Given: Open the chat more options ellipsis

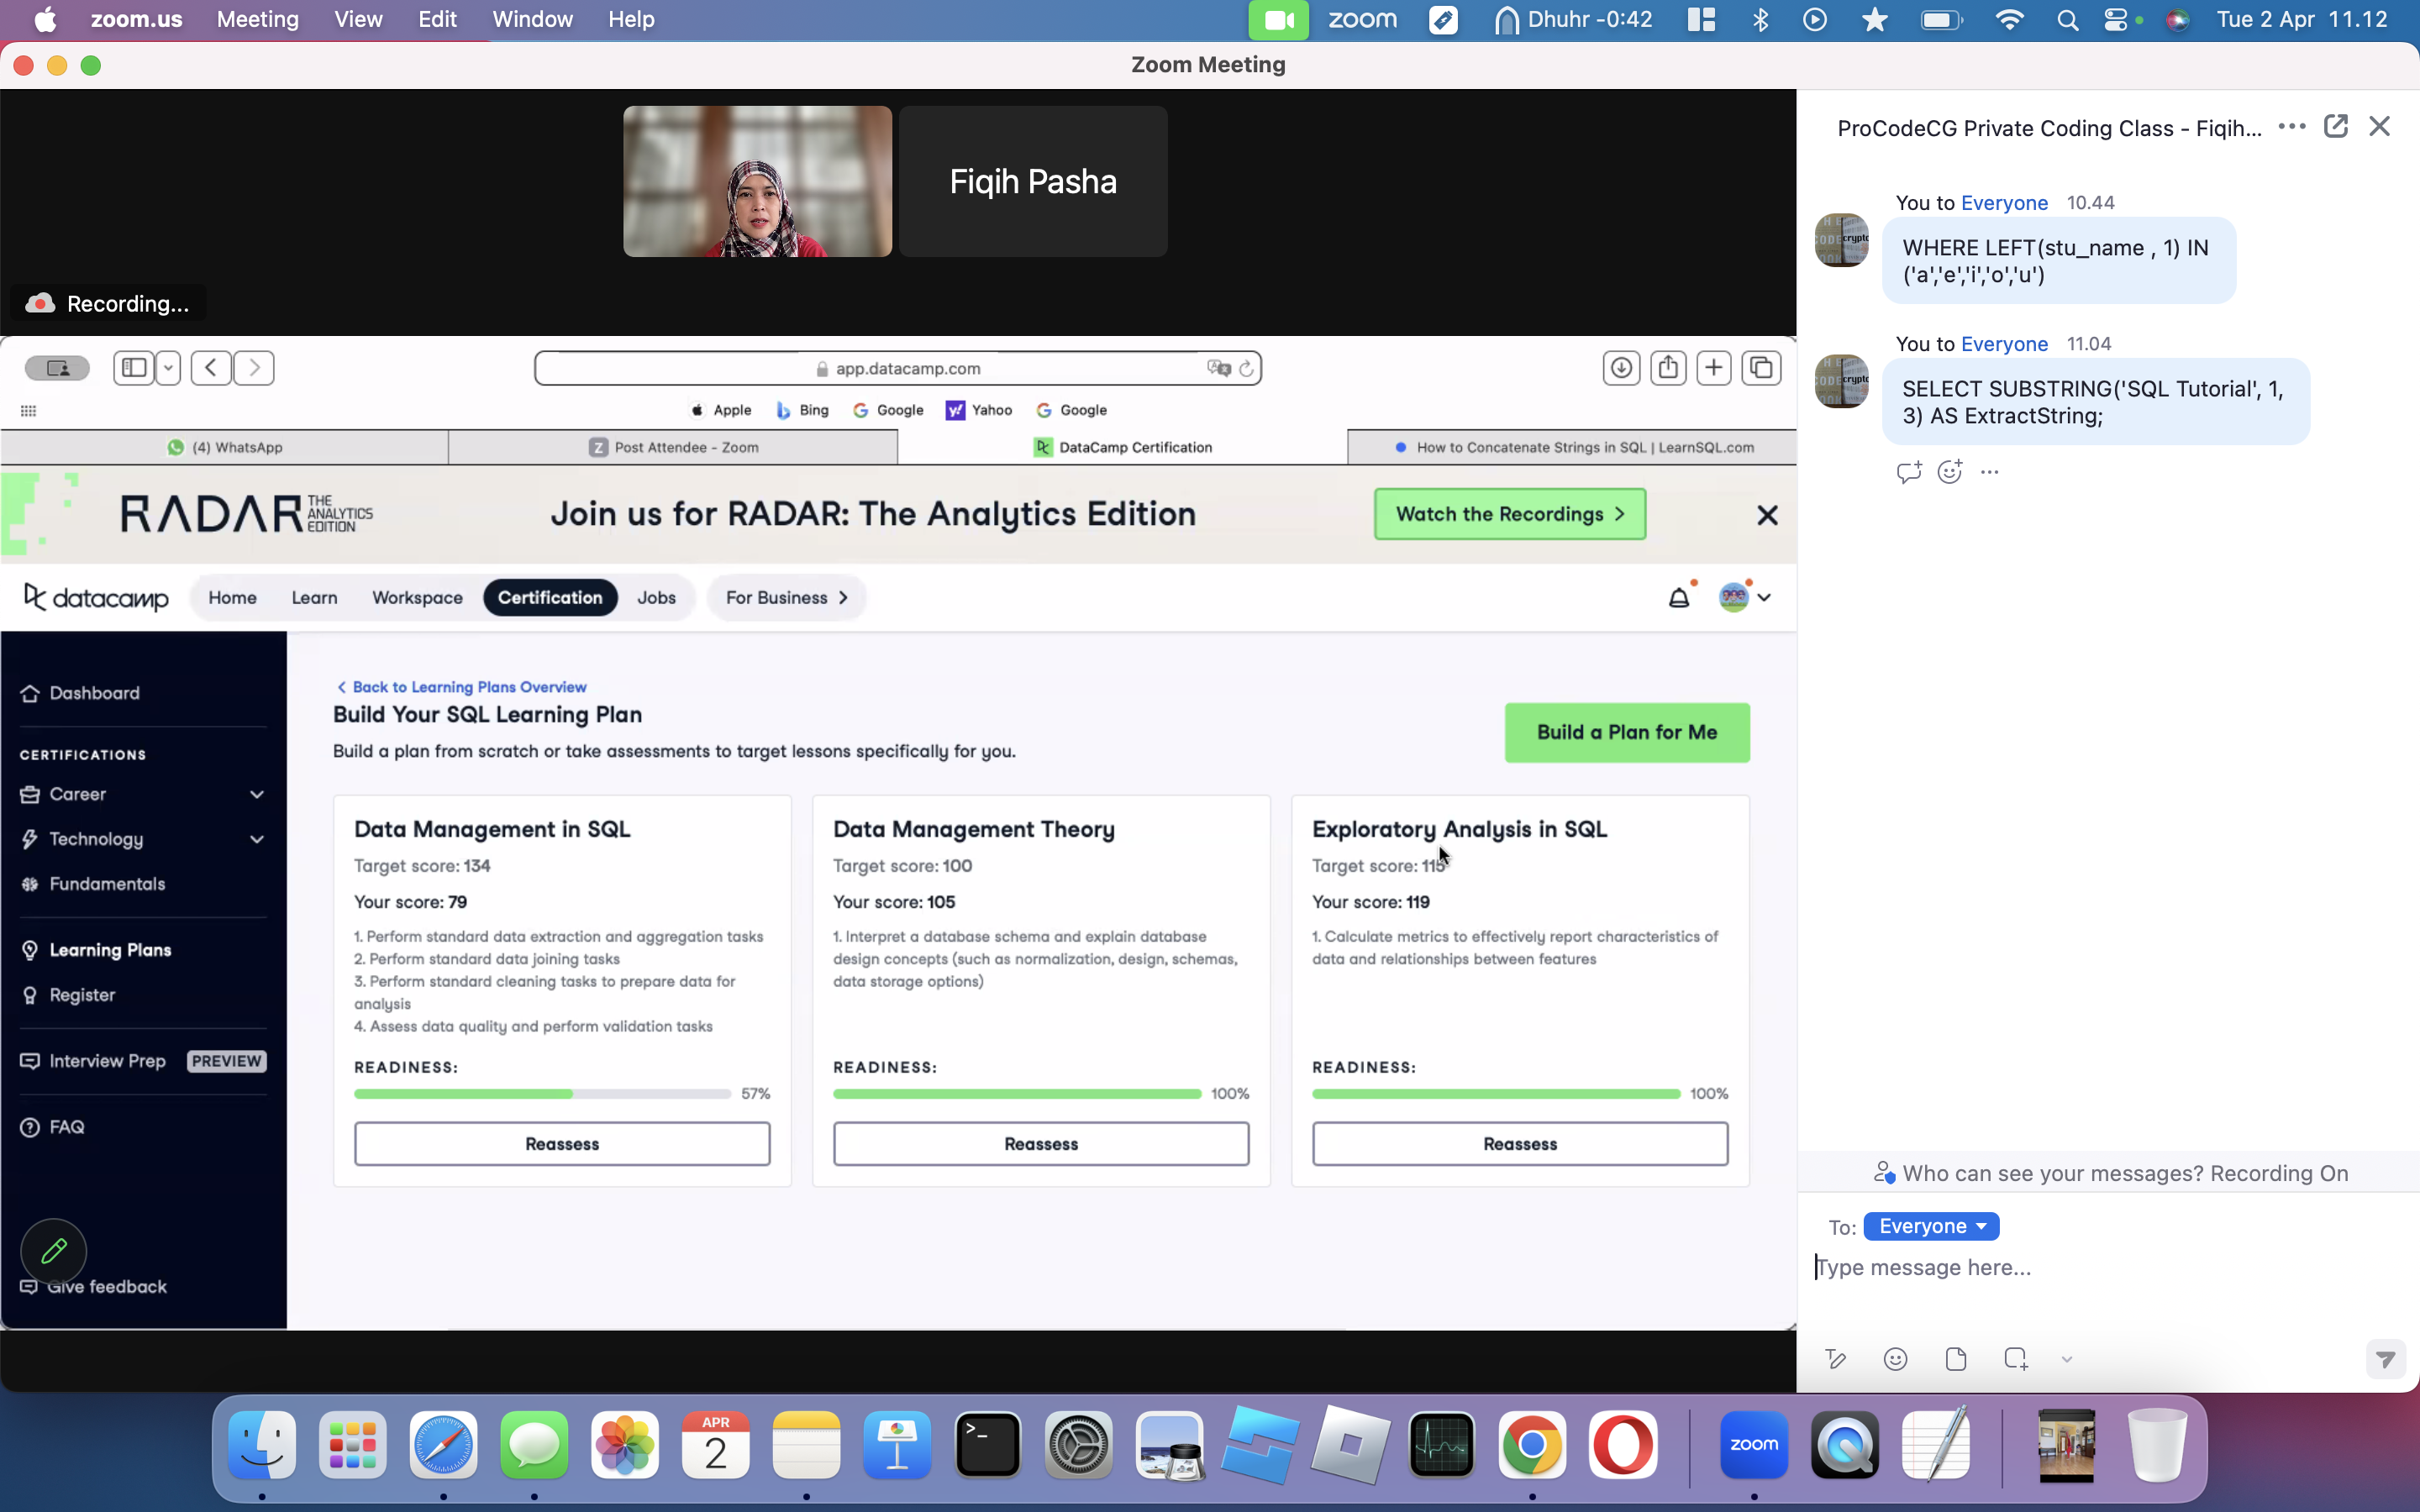Looking at the screenshot, I should tap(2291, 127).
